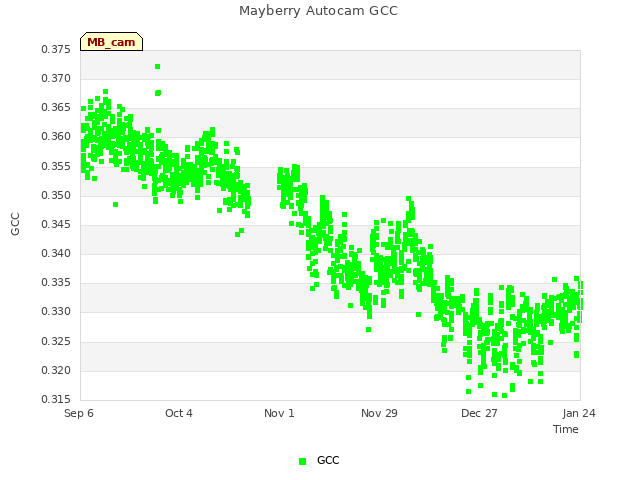
Task: Click the green GCC legend swatch
Action: coord(302,461)
